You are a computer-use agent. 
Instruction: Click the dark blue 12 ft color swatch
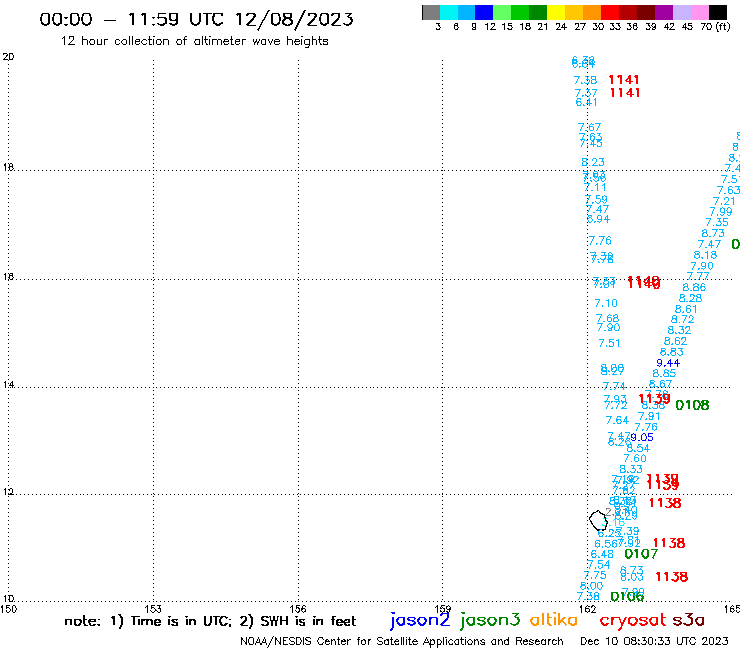pyautogui.click(x=484, y=12)
